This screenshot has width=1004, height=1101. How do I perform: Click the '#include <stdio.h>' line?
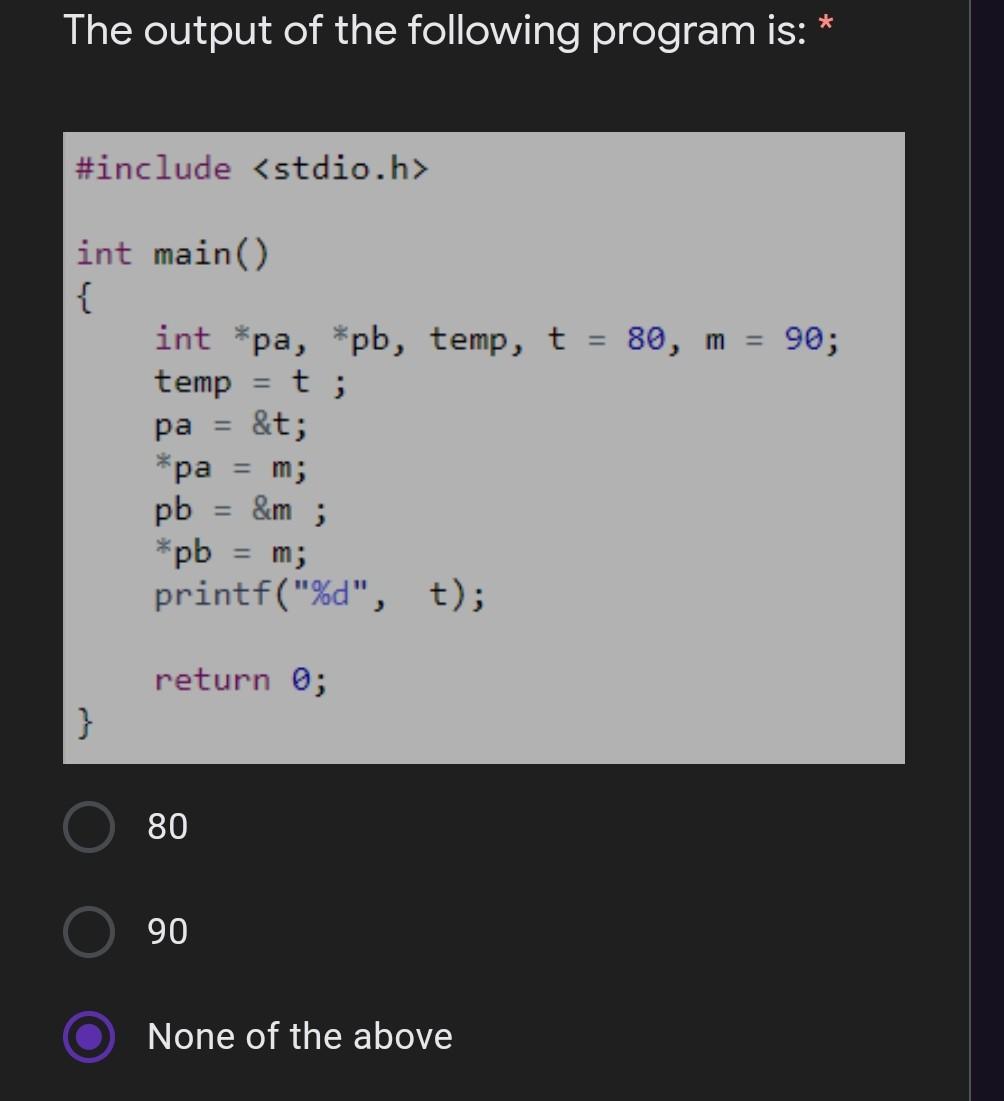pos(250,168)
